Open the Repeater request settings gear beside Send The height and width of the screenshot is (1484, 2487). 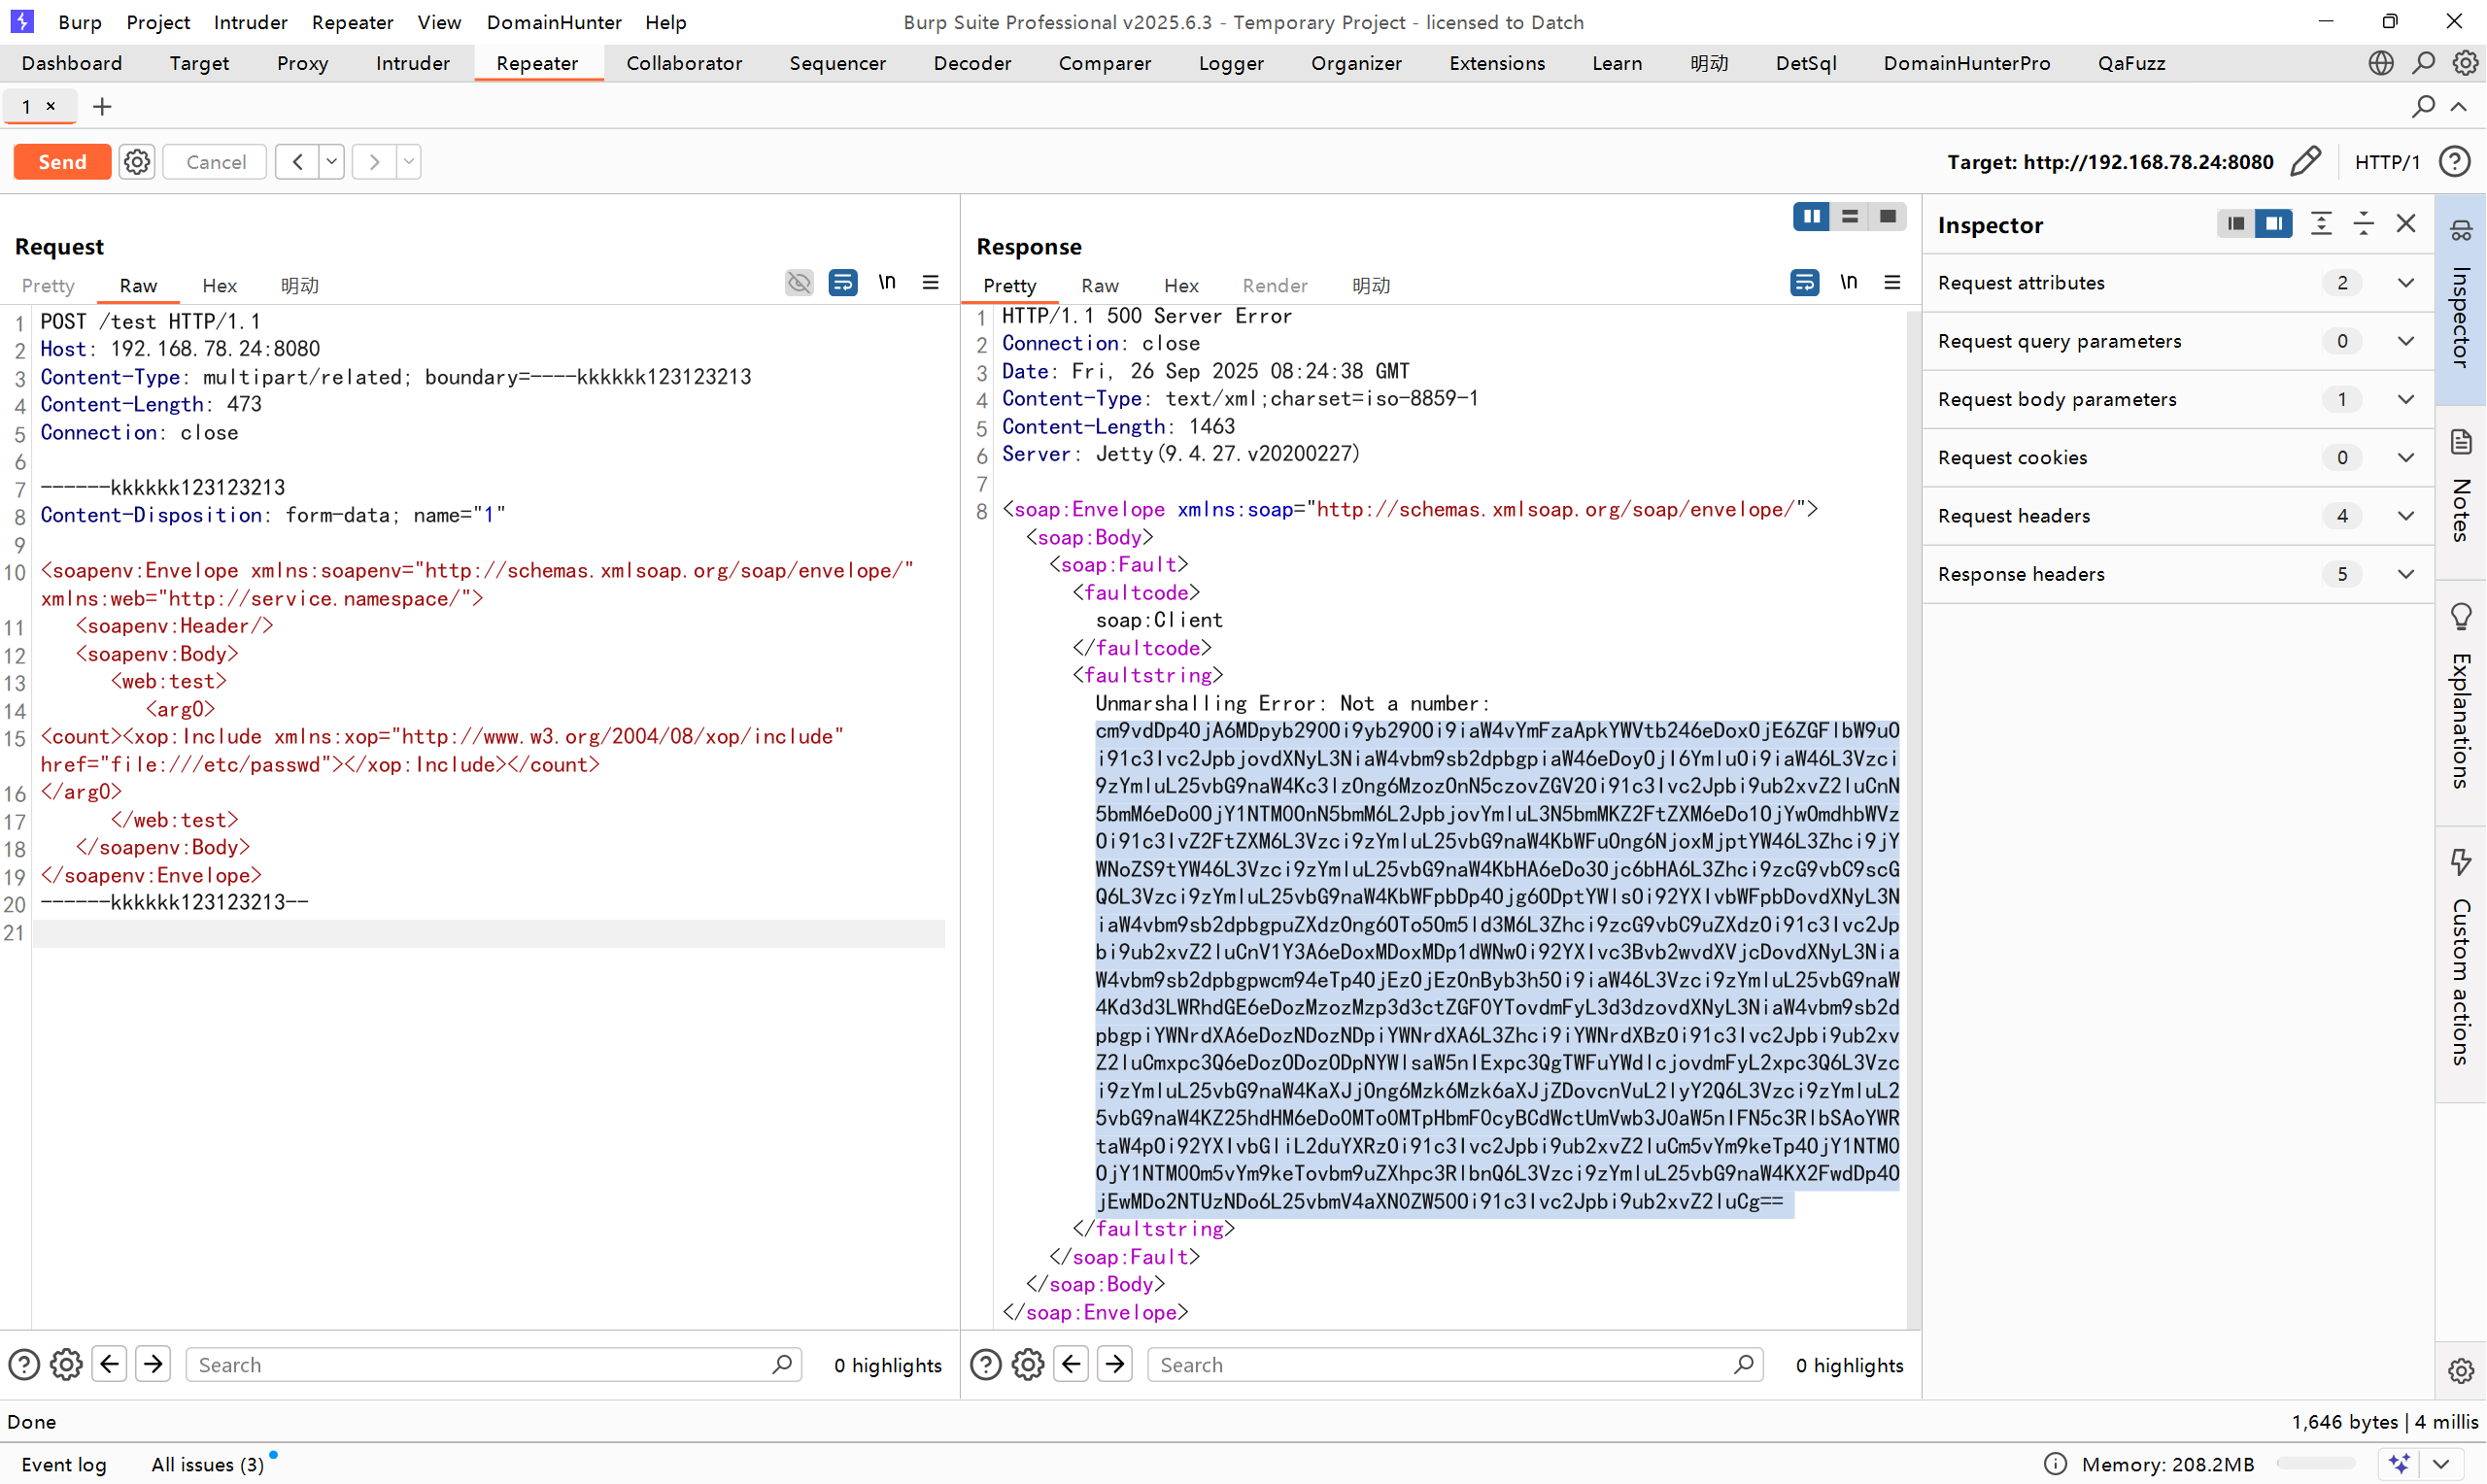[x=137, y=161]
